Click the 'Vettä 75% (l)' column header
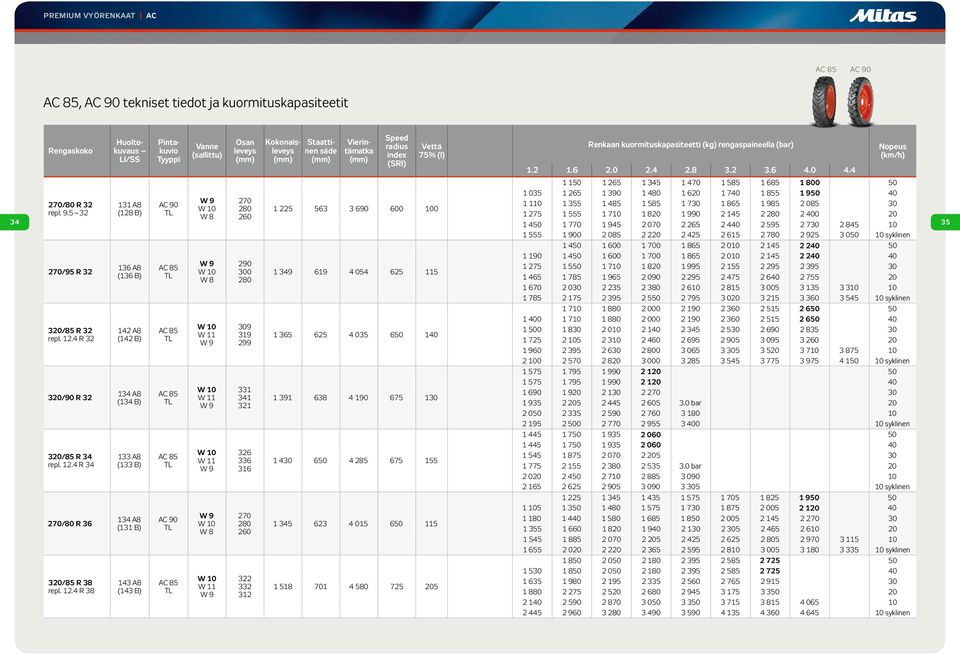Image resolution: width=960 pixels, height=655 pixels. (x=432, y=151)
